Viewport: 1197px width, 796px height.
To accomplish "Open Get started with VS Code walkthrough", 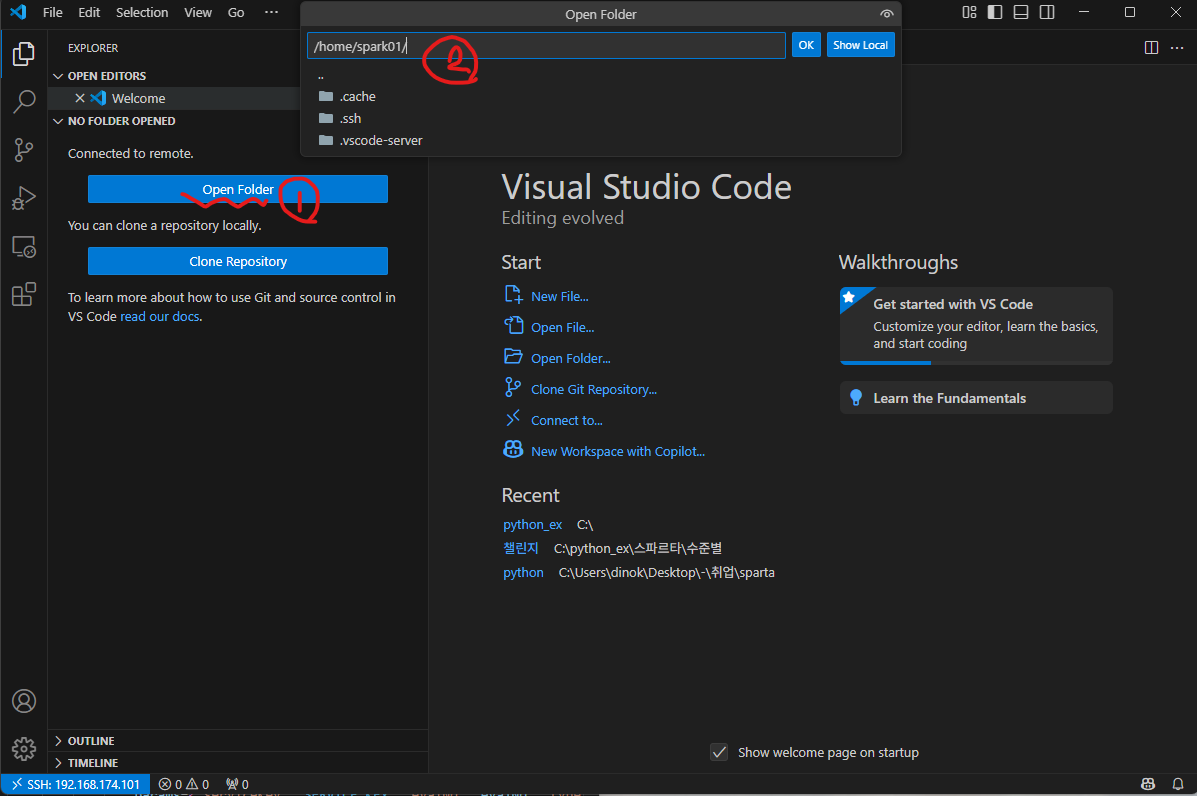I will point(976,326).
